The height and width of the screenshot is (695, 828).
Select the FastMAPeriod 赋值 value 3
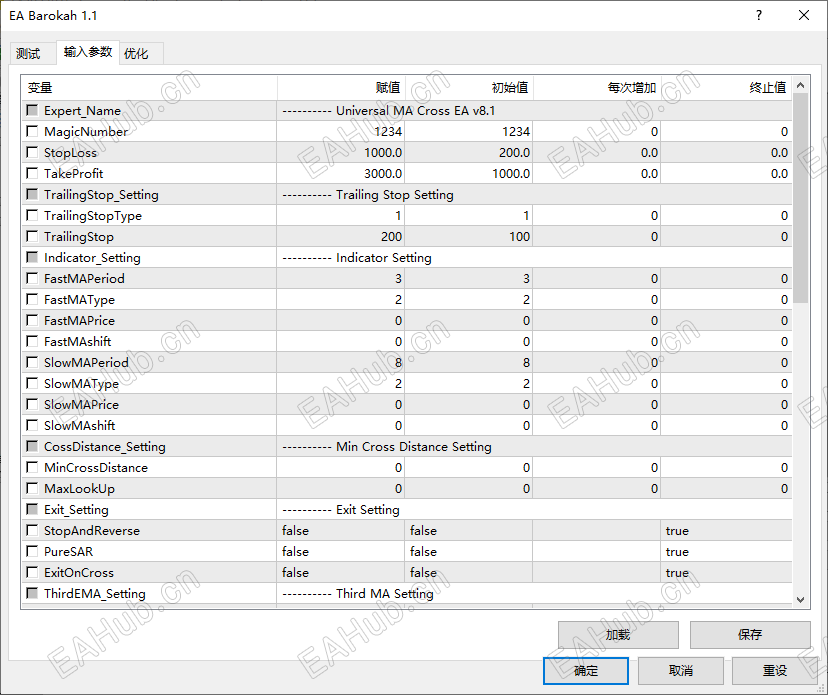pos(341,278)
